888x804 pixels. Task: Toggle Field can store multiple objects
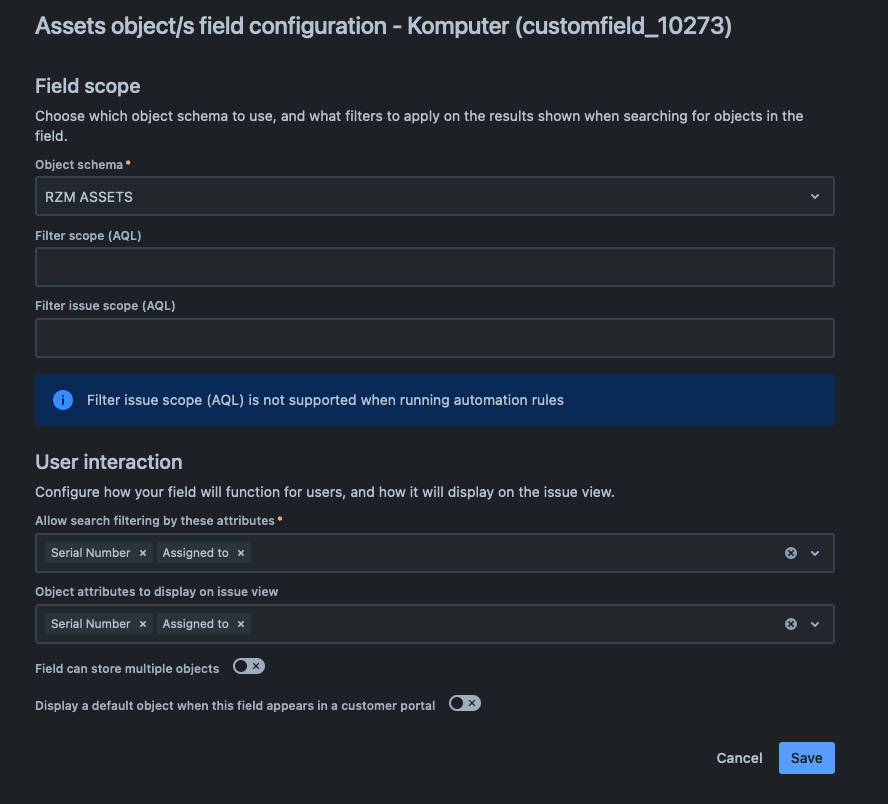(x=249, y=666)
